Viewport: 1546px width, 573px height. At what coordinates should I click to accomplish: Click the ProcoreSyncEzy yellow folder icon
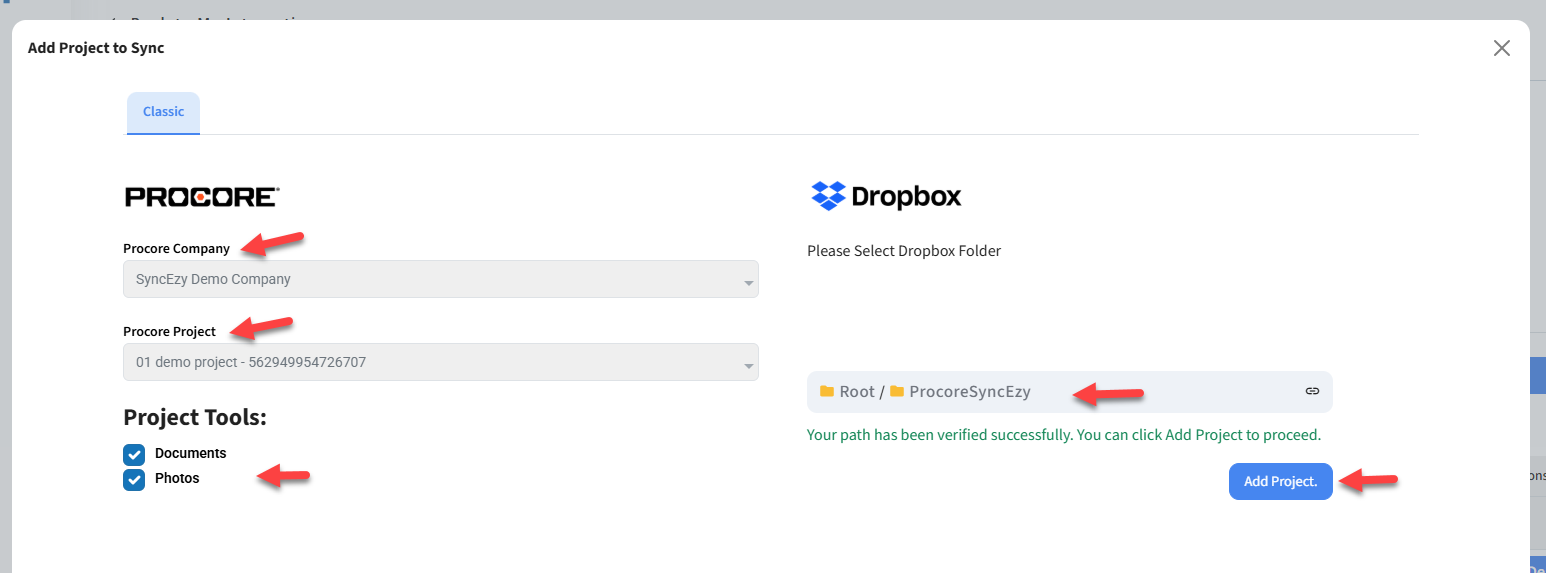tap(897, 391)
